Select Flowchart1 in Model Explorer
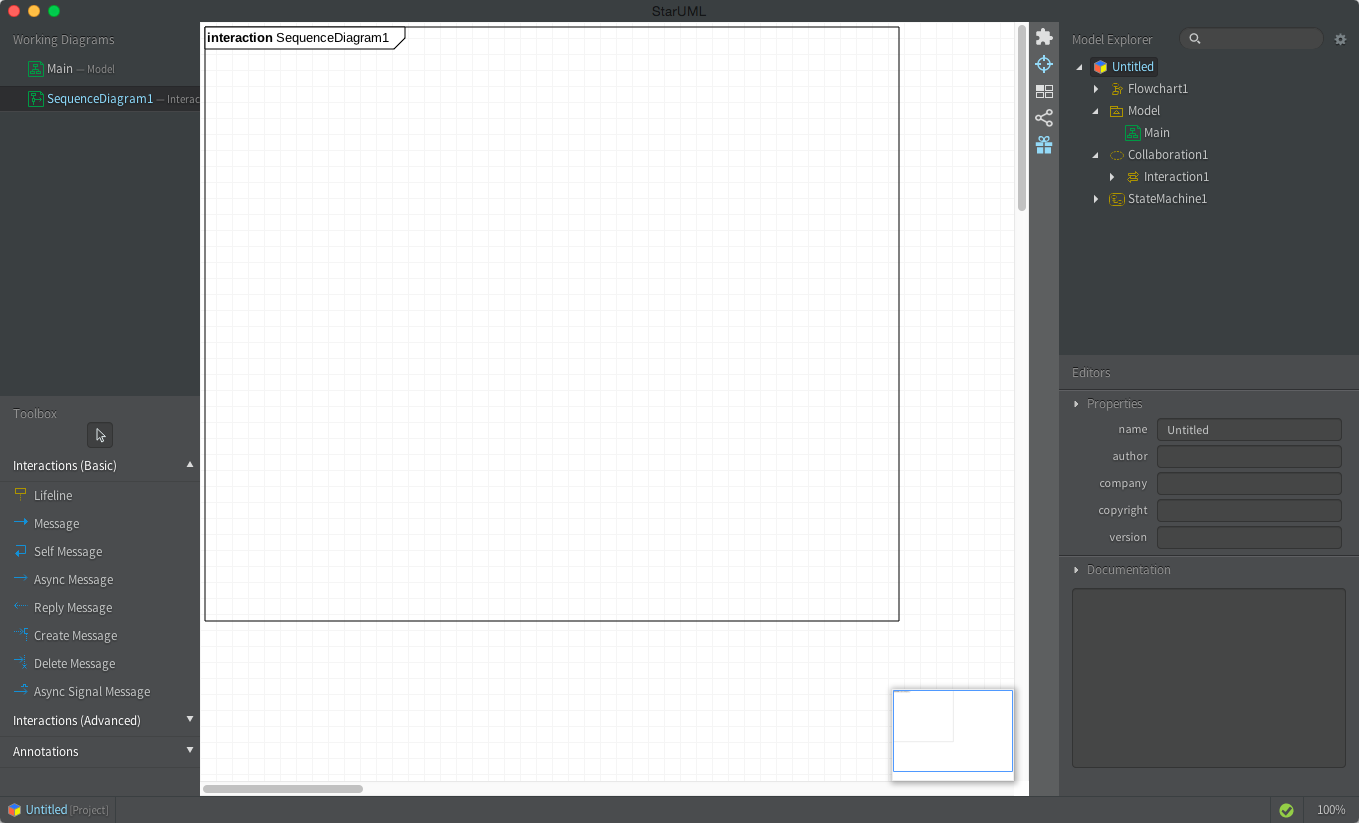The image size is (1359, 823). 1158,89
